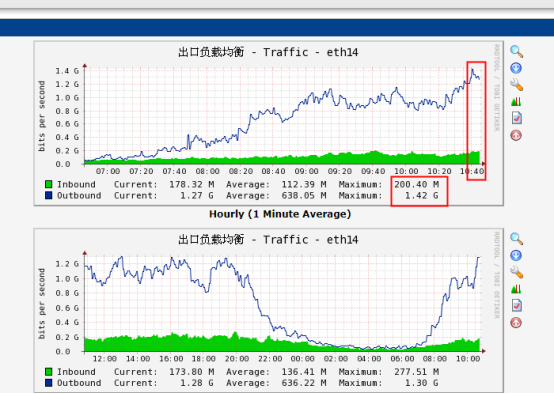Click Outbound maximum value 1.42 G
554x394 pixels.
click(x=422, y=195)
